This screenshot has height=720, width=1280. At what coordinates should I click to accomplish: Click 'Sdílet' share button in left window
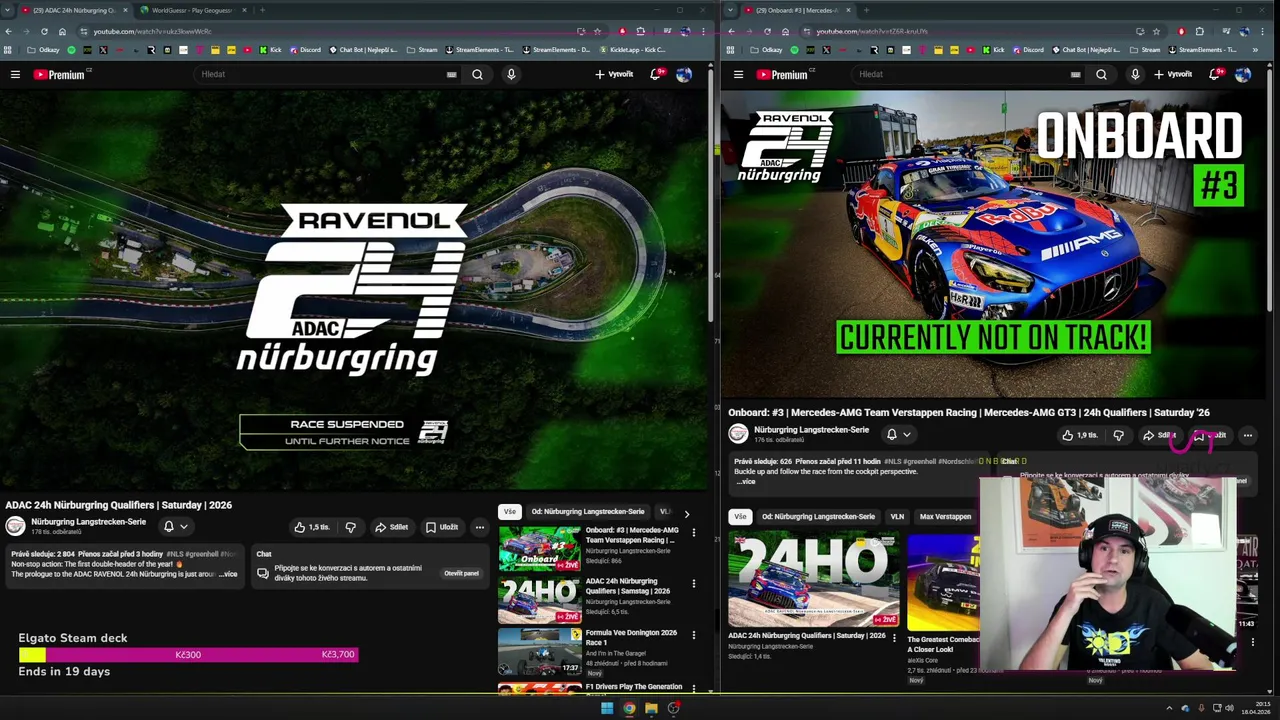pyautogui.click(x=391, y=527)
